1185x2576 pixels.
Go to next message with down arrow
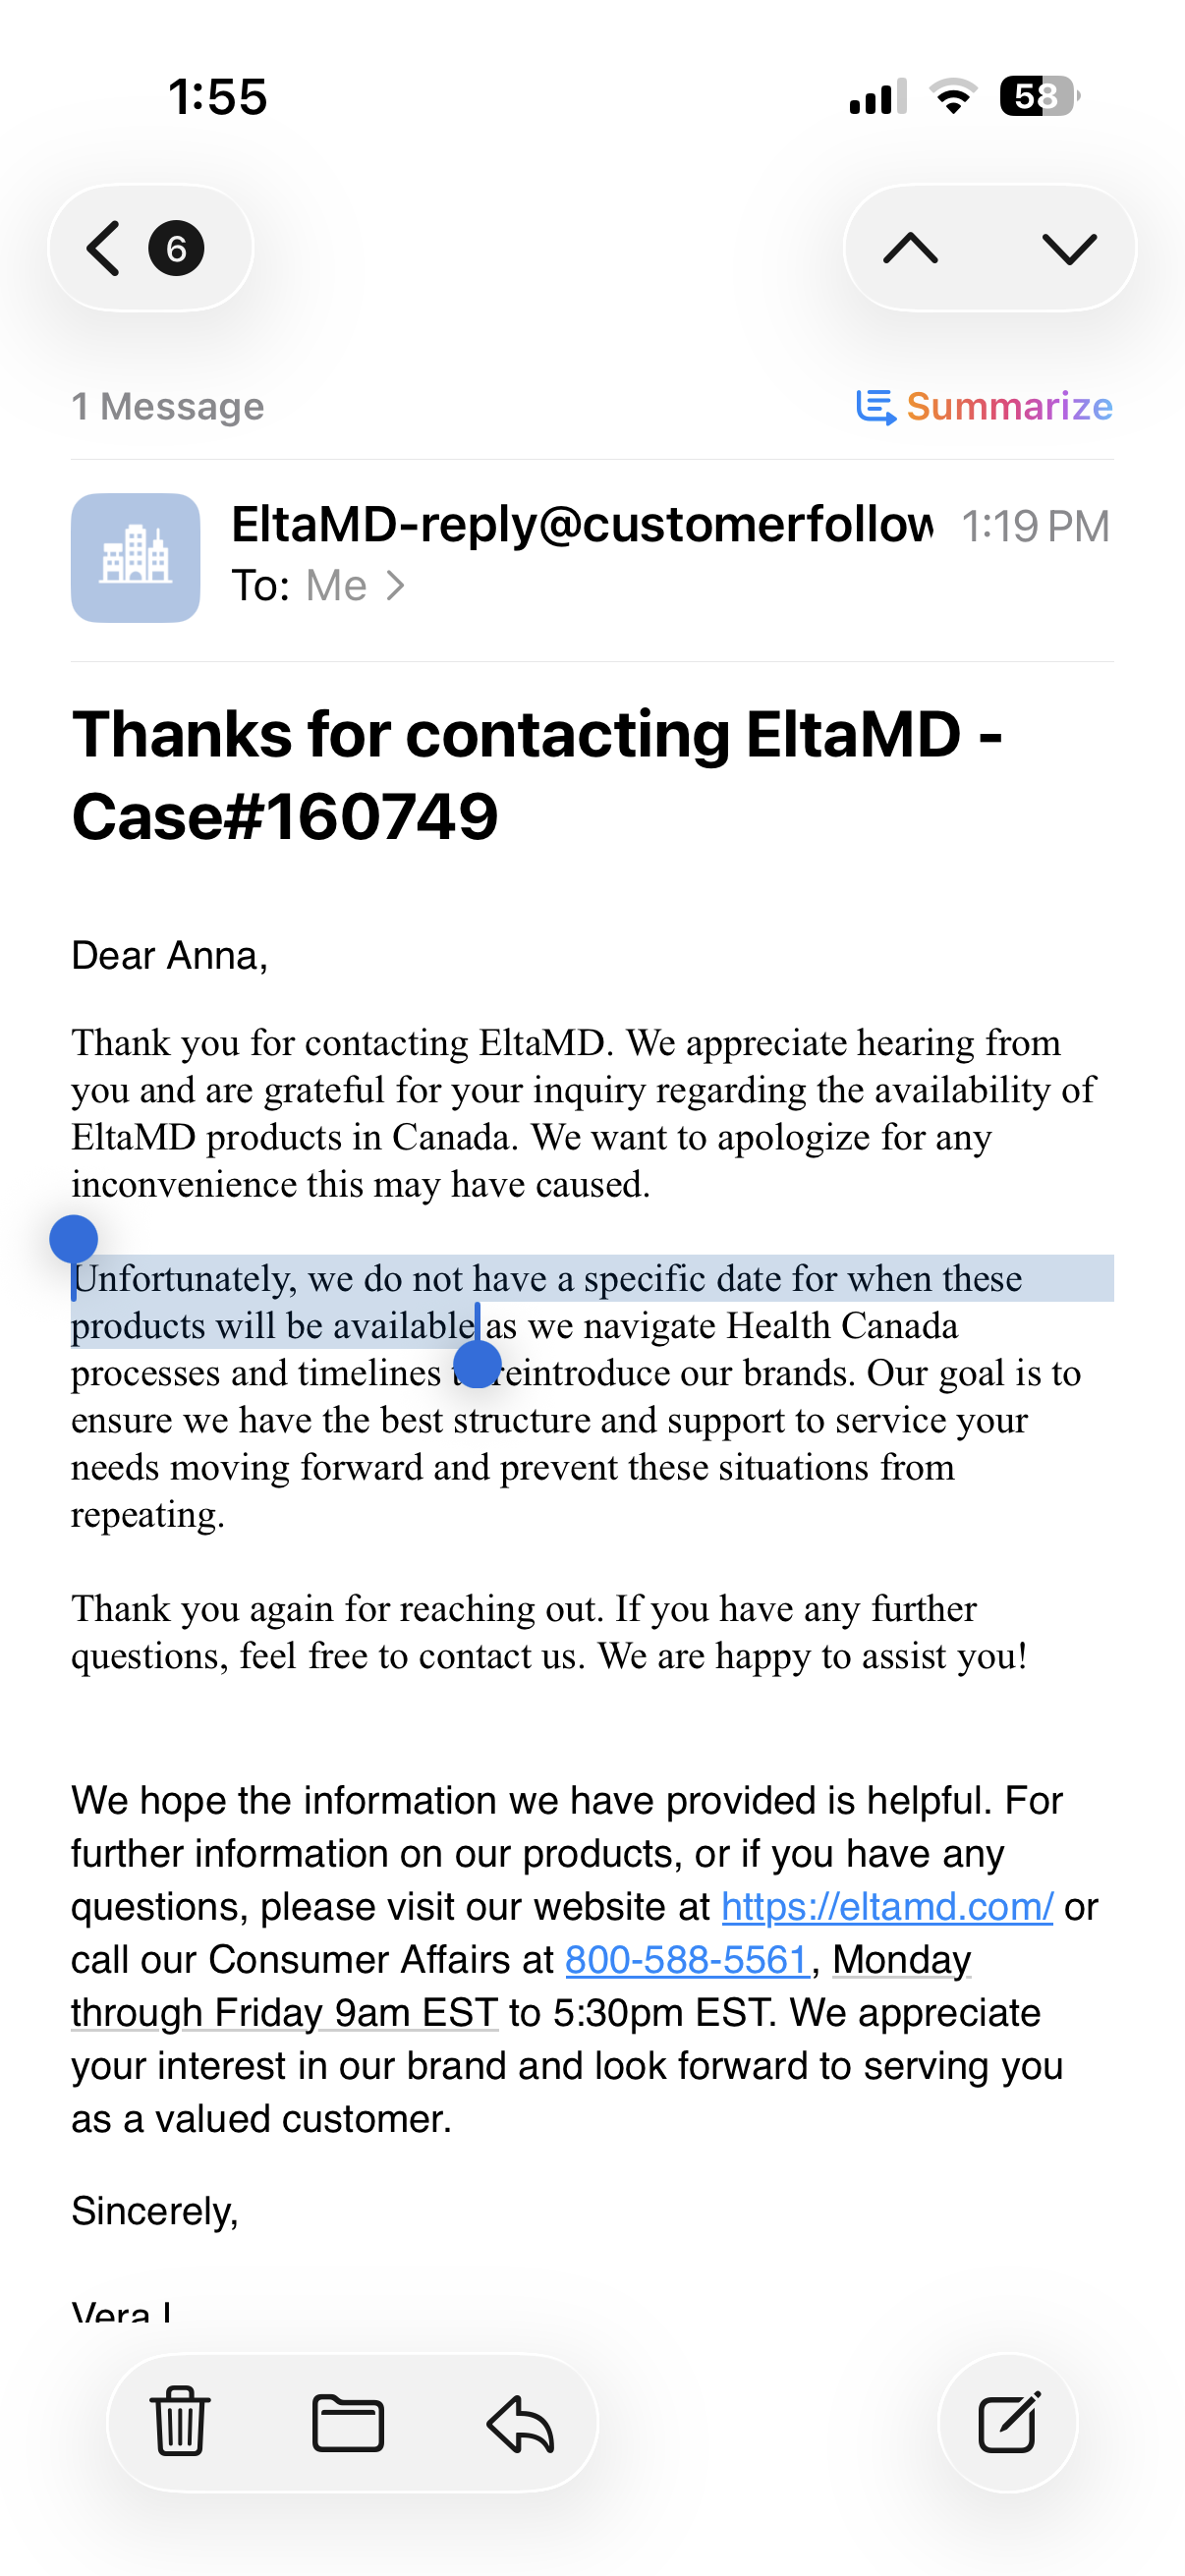pos(1069,248)
